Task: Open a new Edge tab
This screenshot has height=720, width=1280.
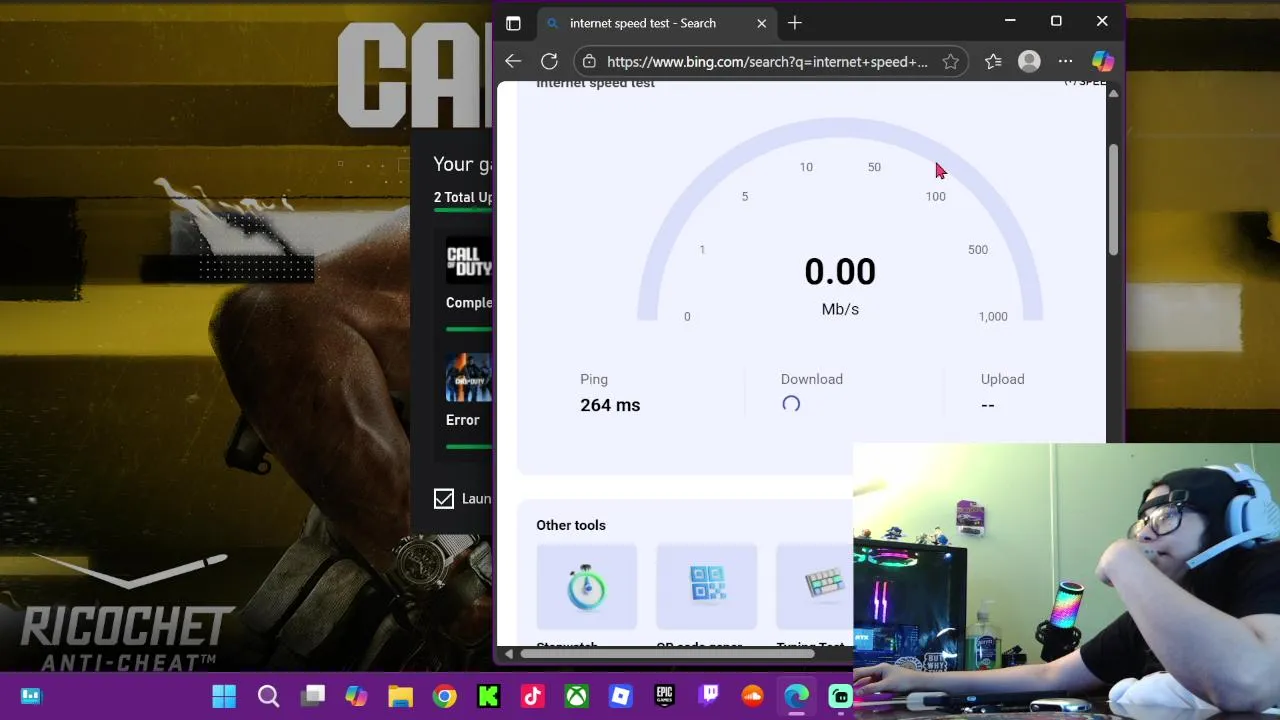Action: [x=795, y=23]
